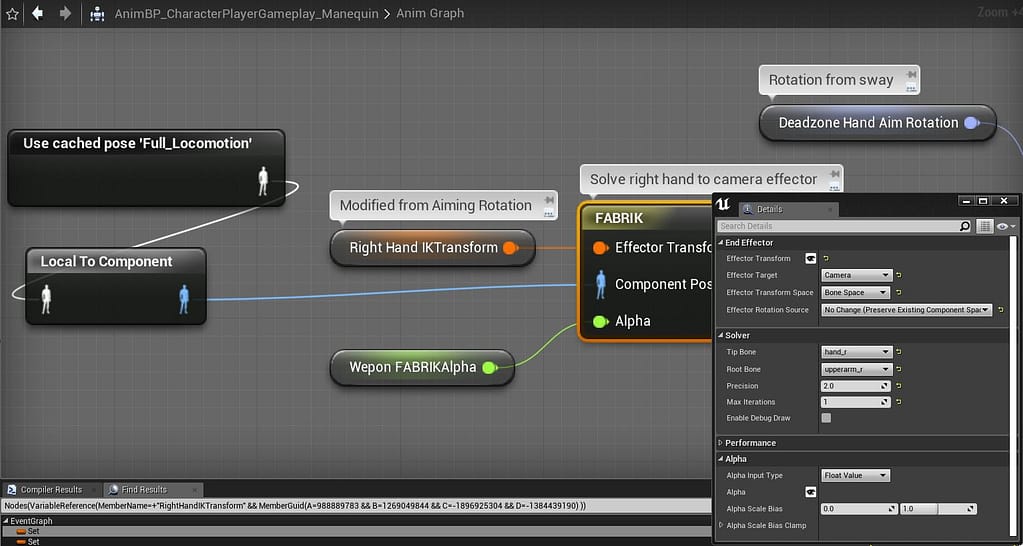Reset Tip Bone value with yellow arrow
1023x546 pixels.
coord(898,352)
